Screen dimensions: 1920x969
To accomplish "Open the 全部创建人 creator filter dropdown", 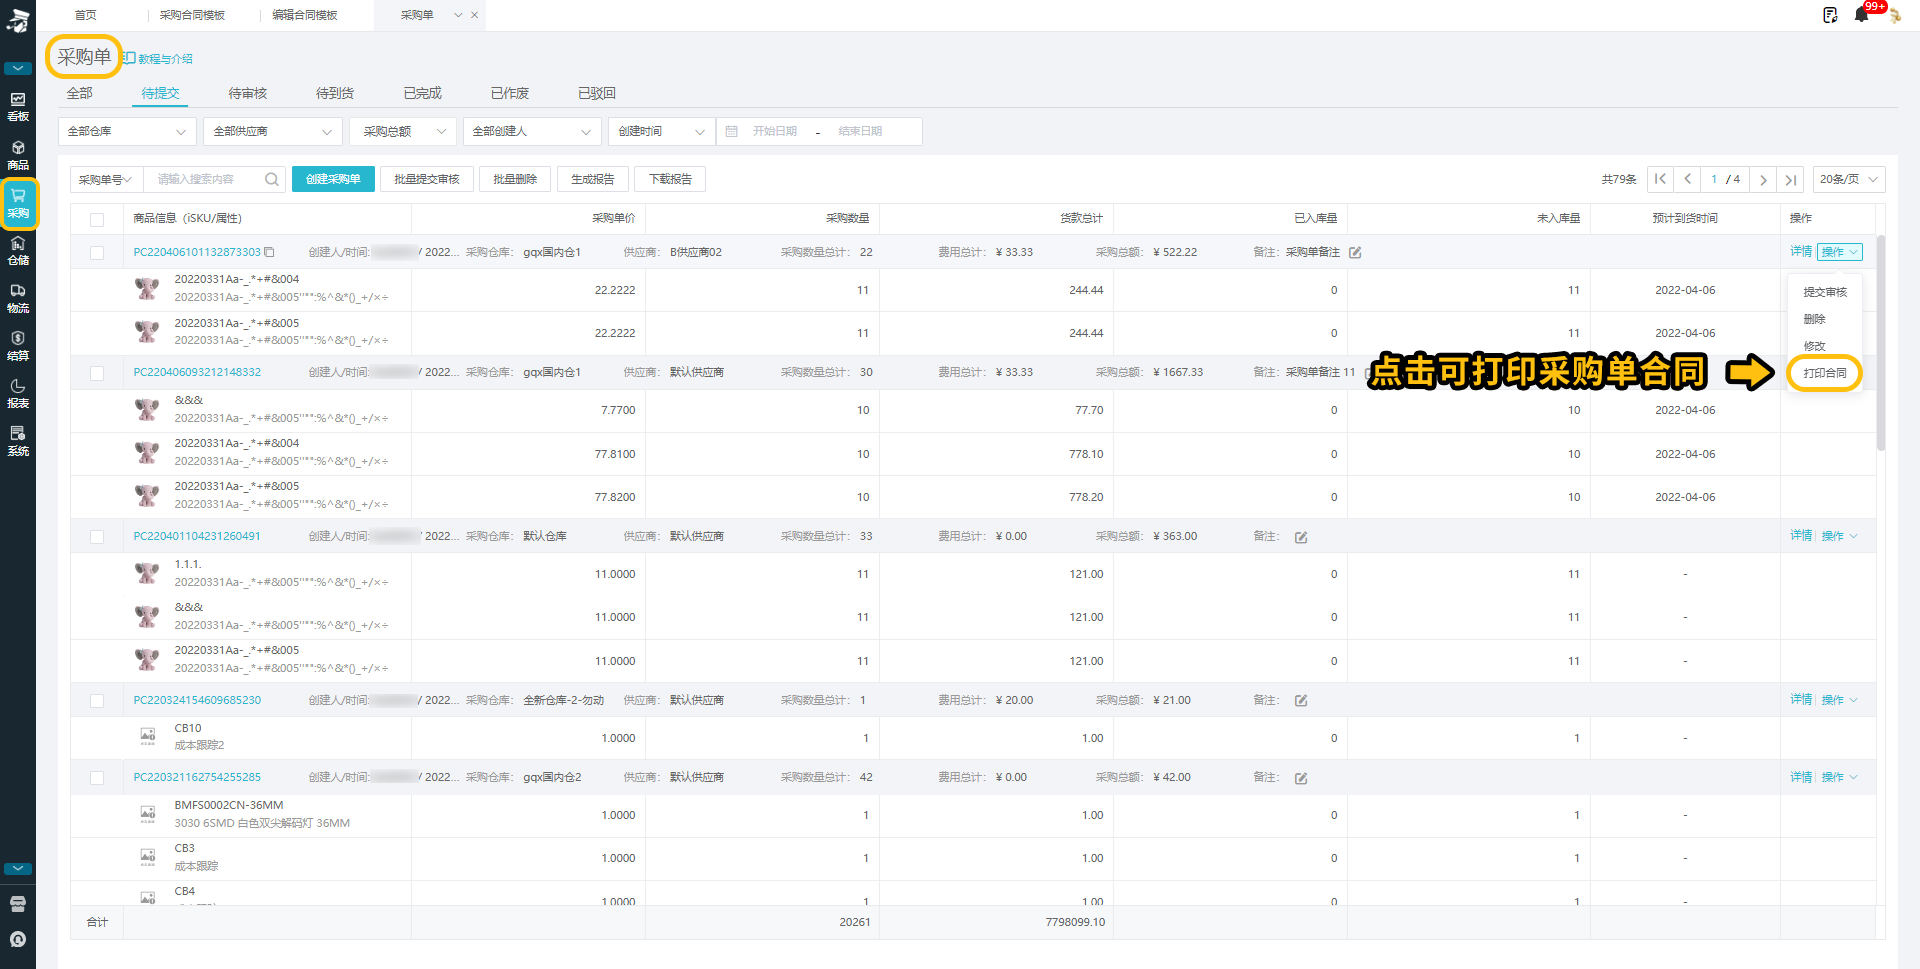I will (532, 131).
